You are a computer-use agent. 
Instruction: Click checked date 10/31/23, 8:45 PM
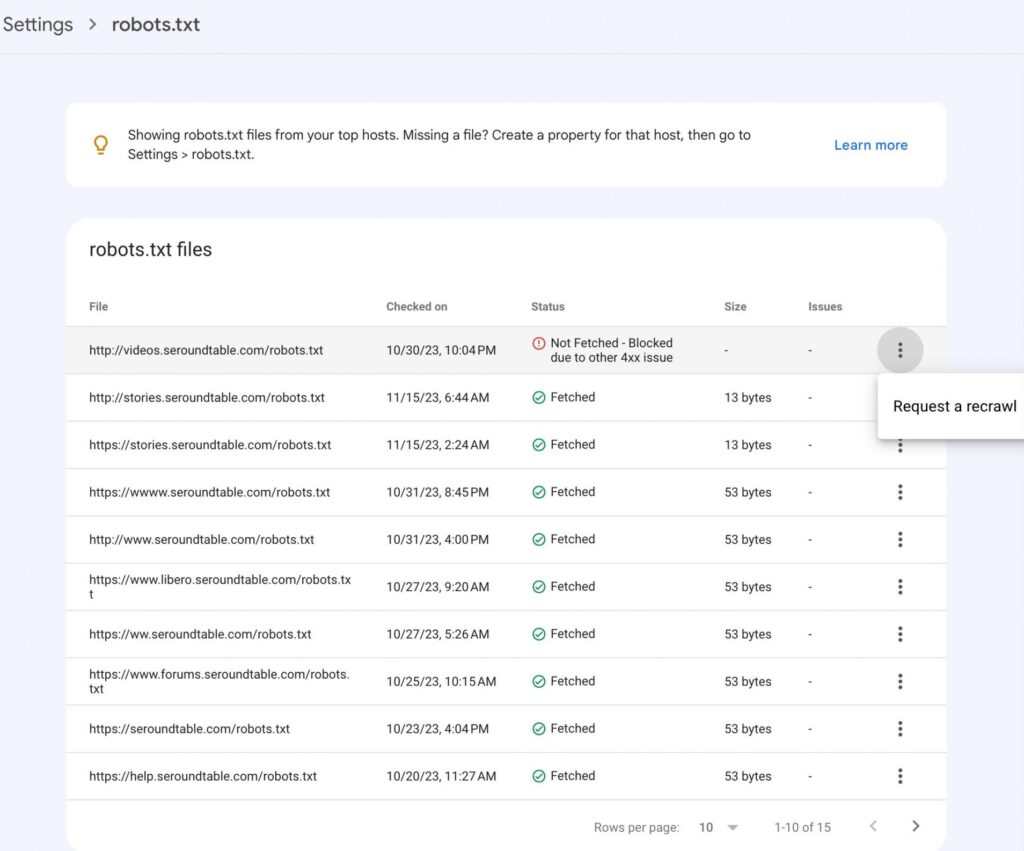click(x=438, y=492)
